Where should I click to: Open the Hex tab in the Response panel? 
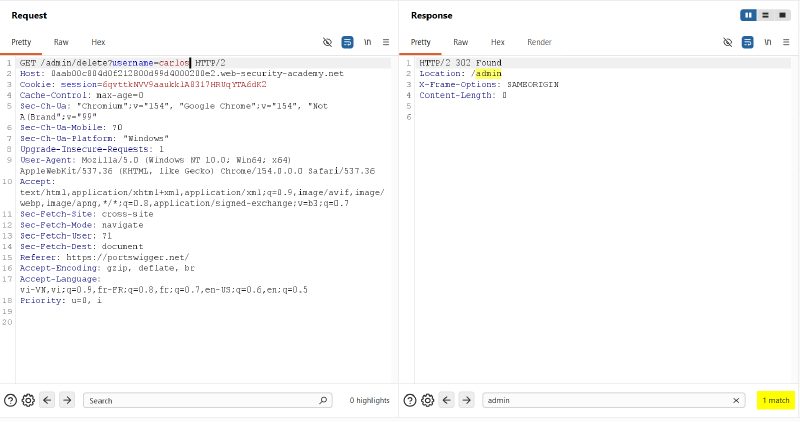click(x=498, y=42)
